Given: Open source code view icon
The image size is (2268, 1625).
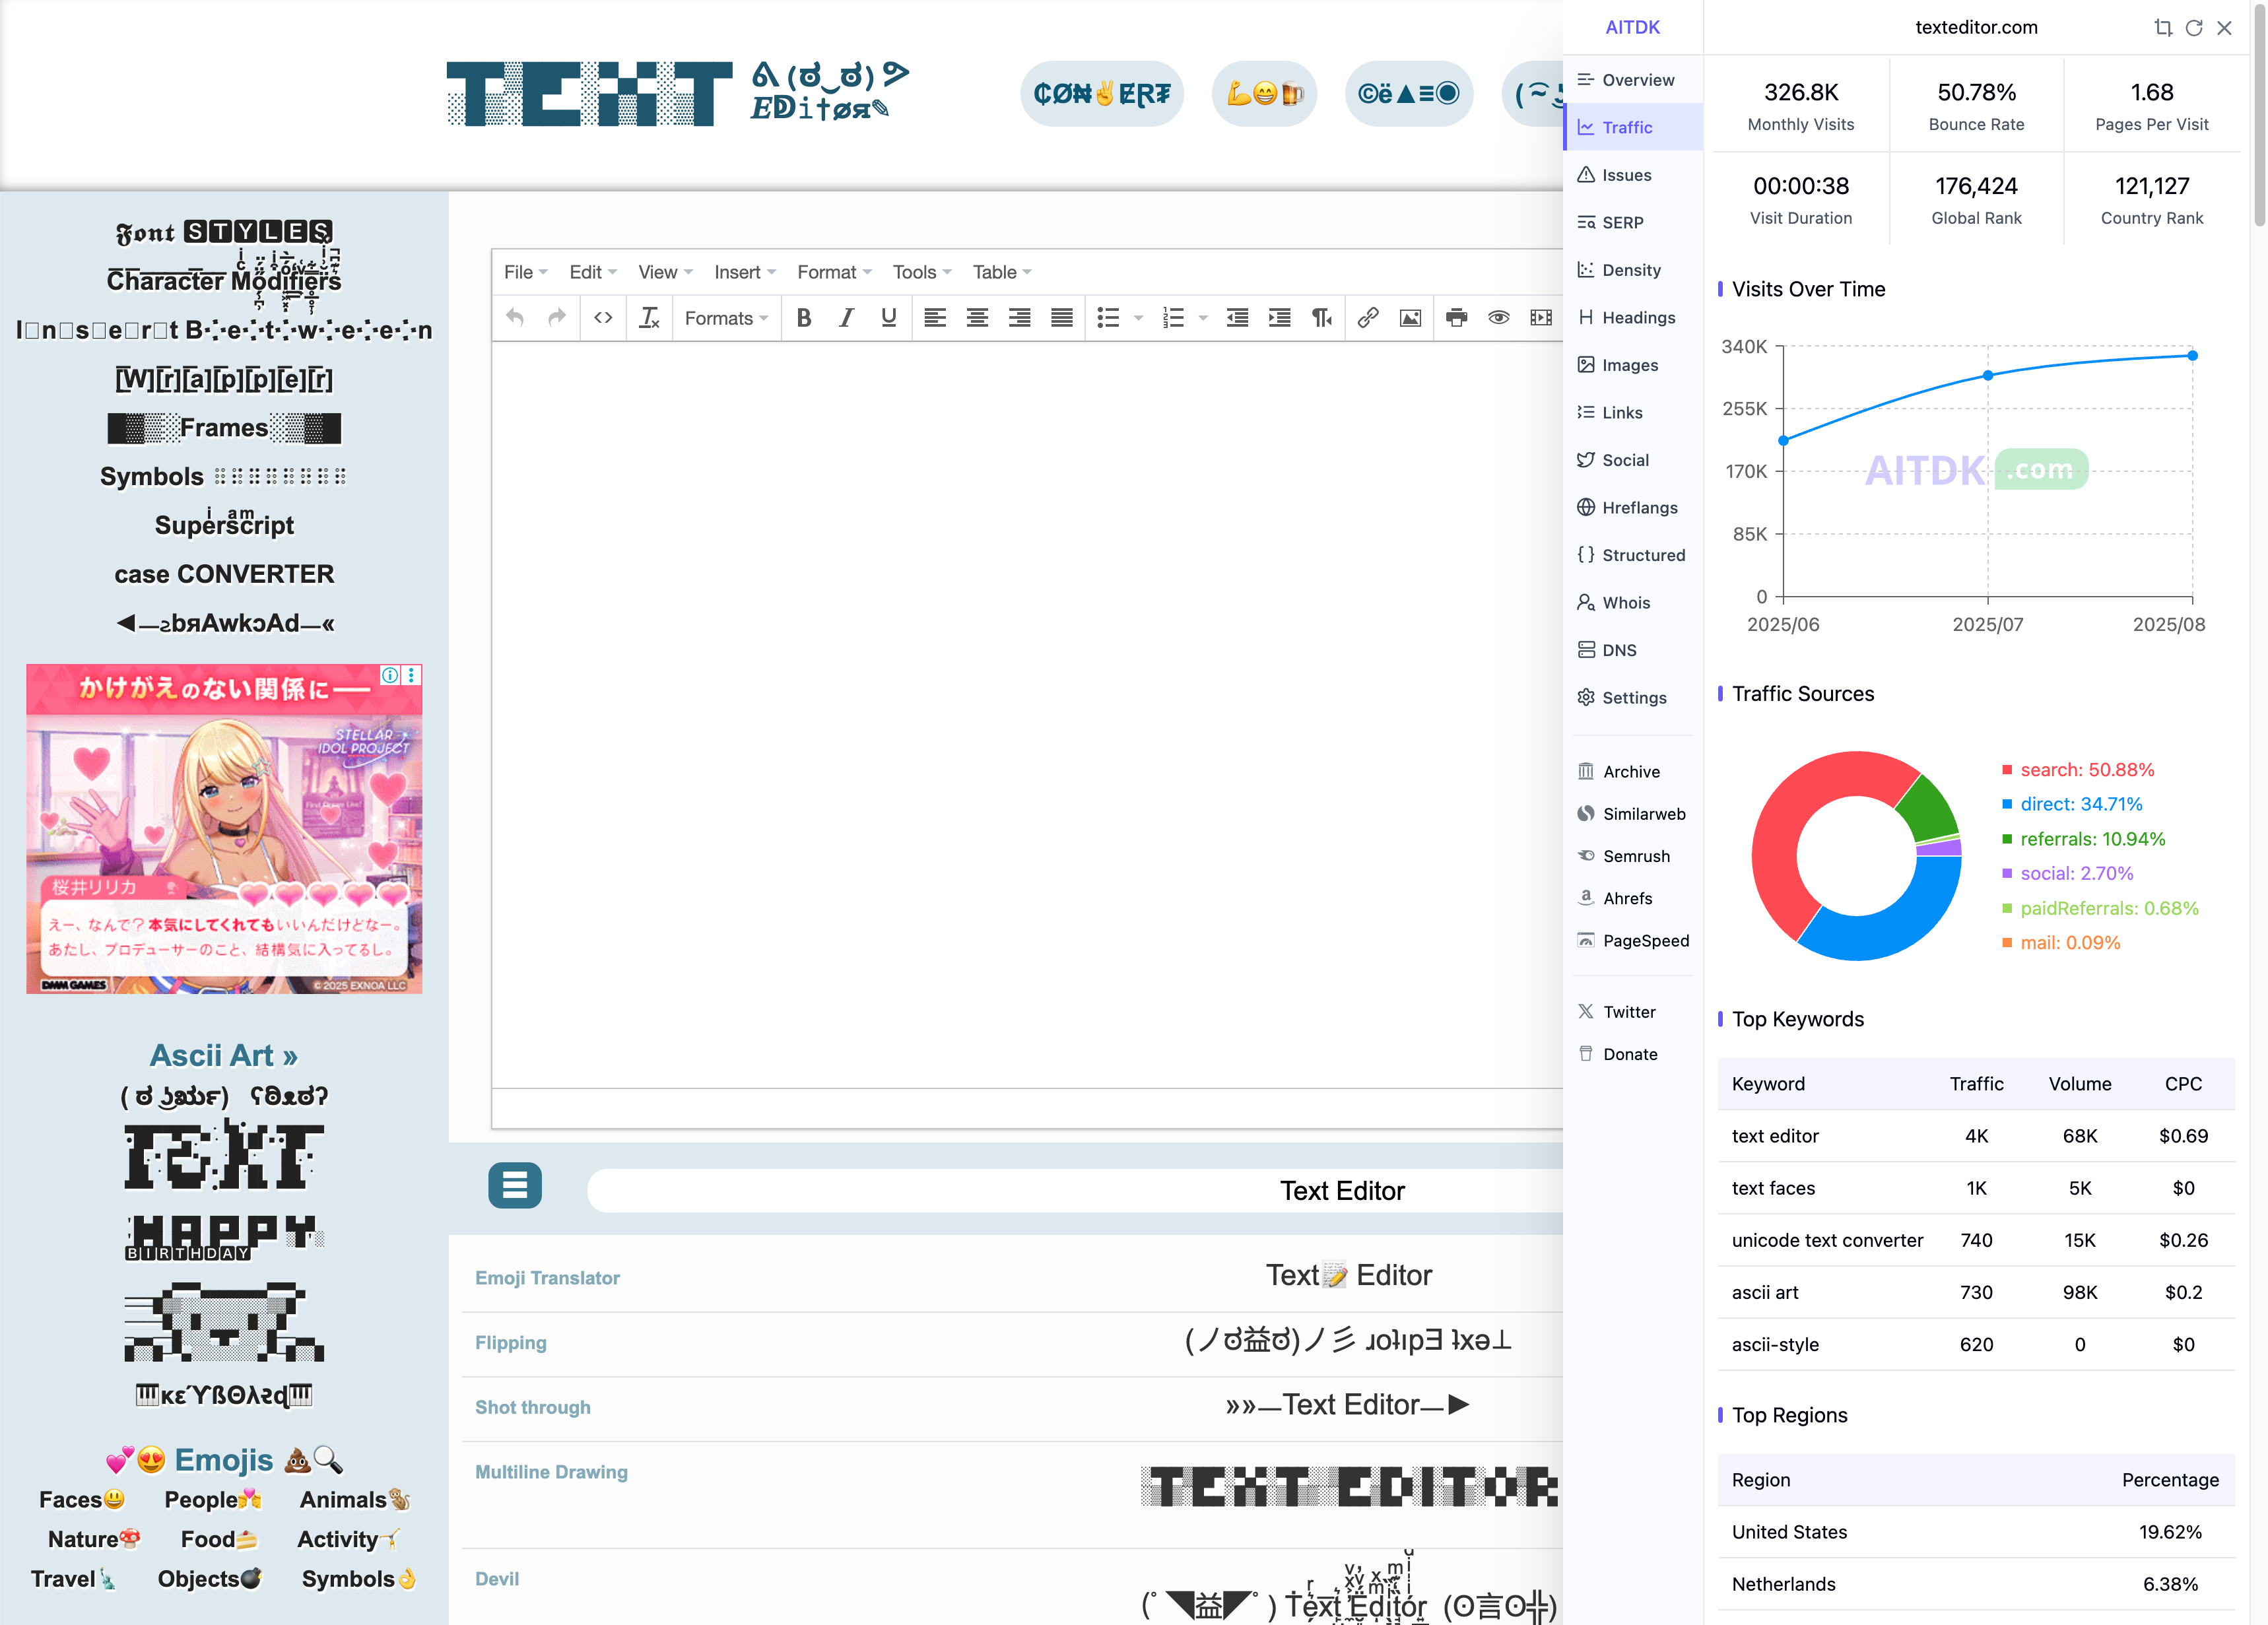Looking at the screenshot, I should click(x=603, y=318).
